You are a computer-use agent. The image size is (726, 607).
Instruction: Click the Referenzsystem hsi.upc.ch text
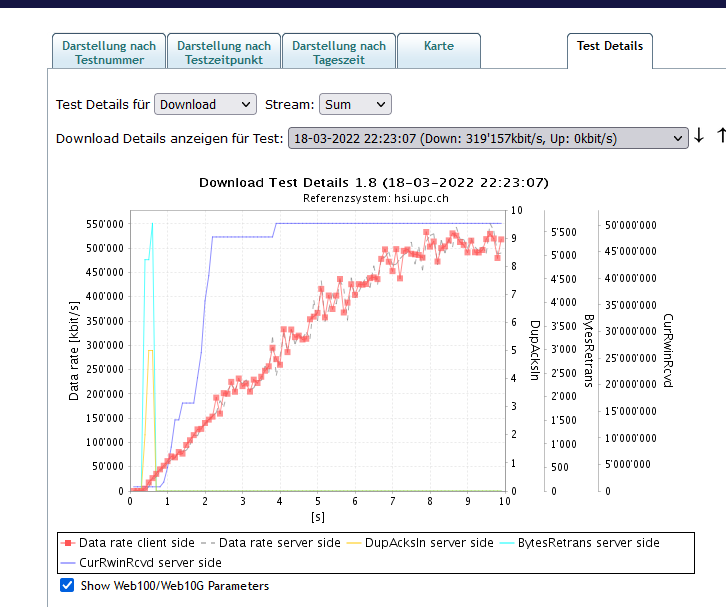375,199
